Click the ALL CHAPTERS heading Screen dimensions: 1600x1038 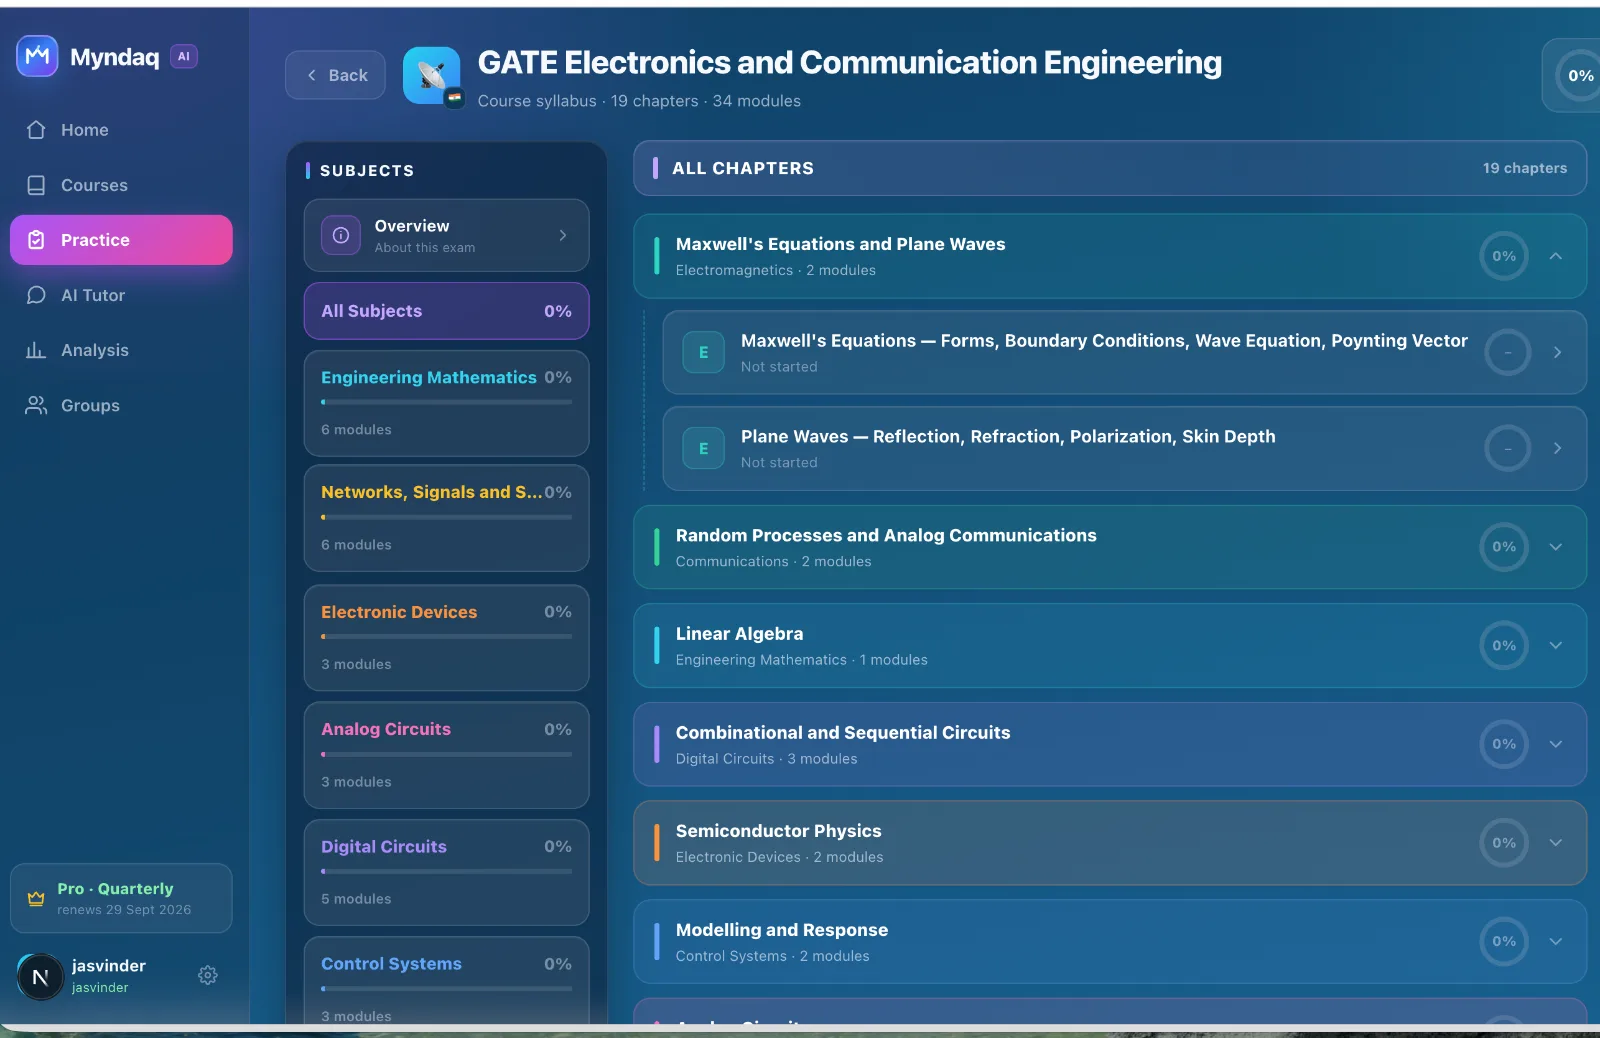coord(743,168)
